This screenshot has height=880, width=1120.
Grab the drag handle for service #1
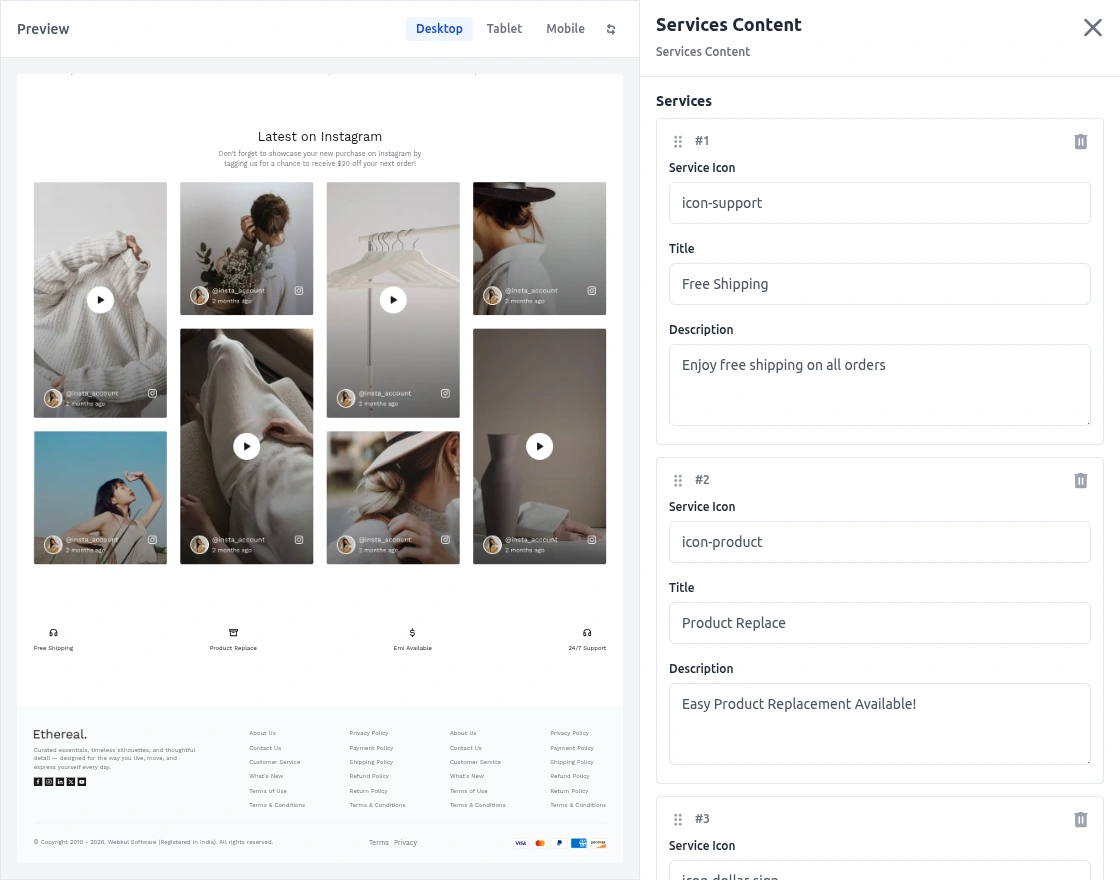click(x=678, y=141)
